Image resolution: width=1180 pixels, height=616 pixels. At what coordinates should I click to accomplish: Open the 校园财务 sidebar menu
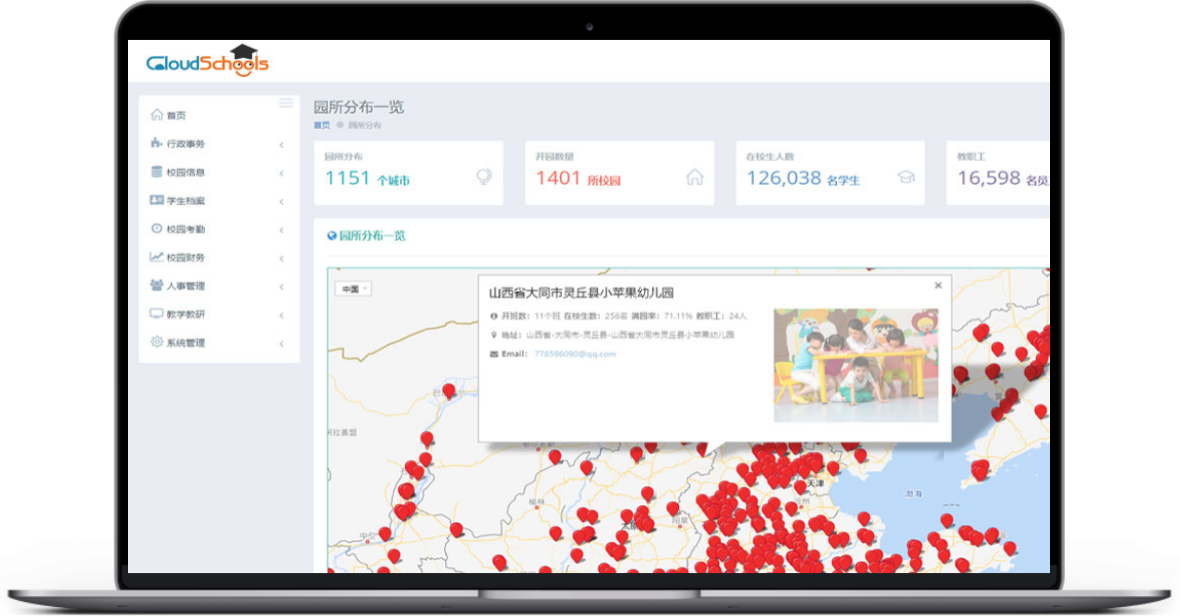coord(218,257)
